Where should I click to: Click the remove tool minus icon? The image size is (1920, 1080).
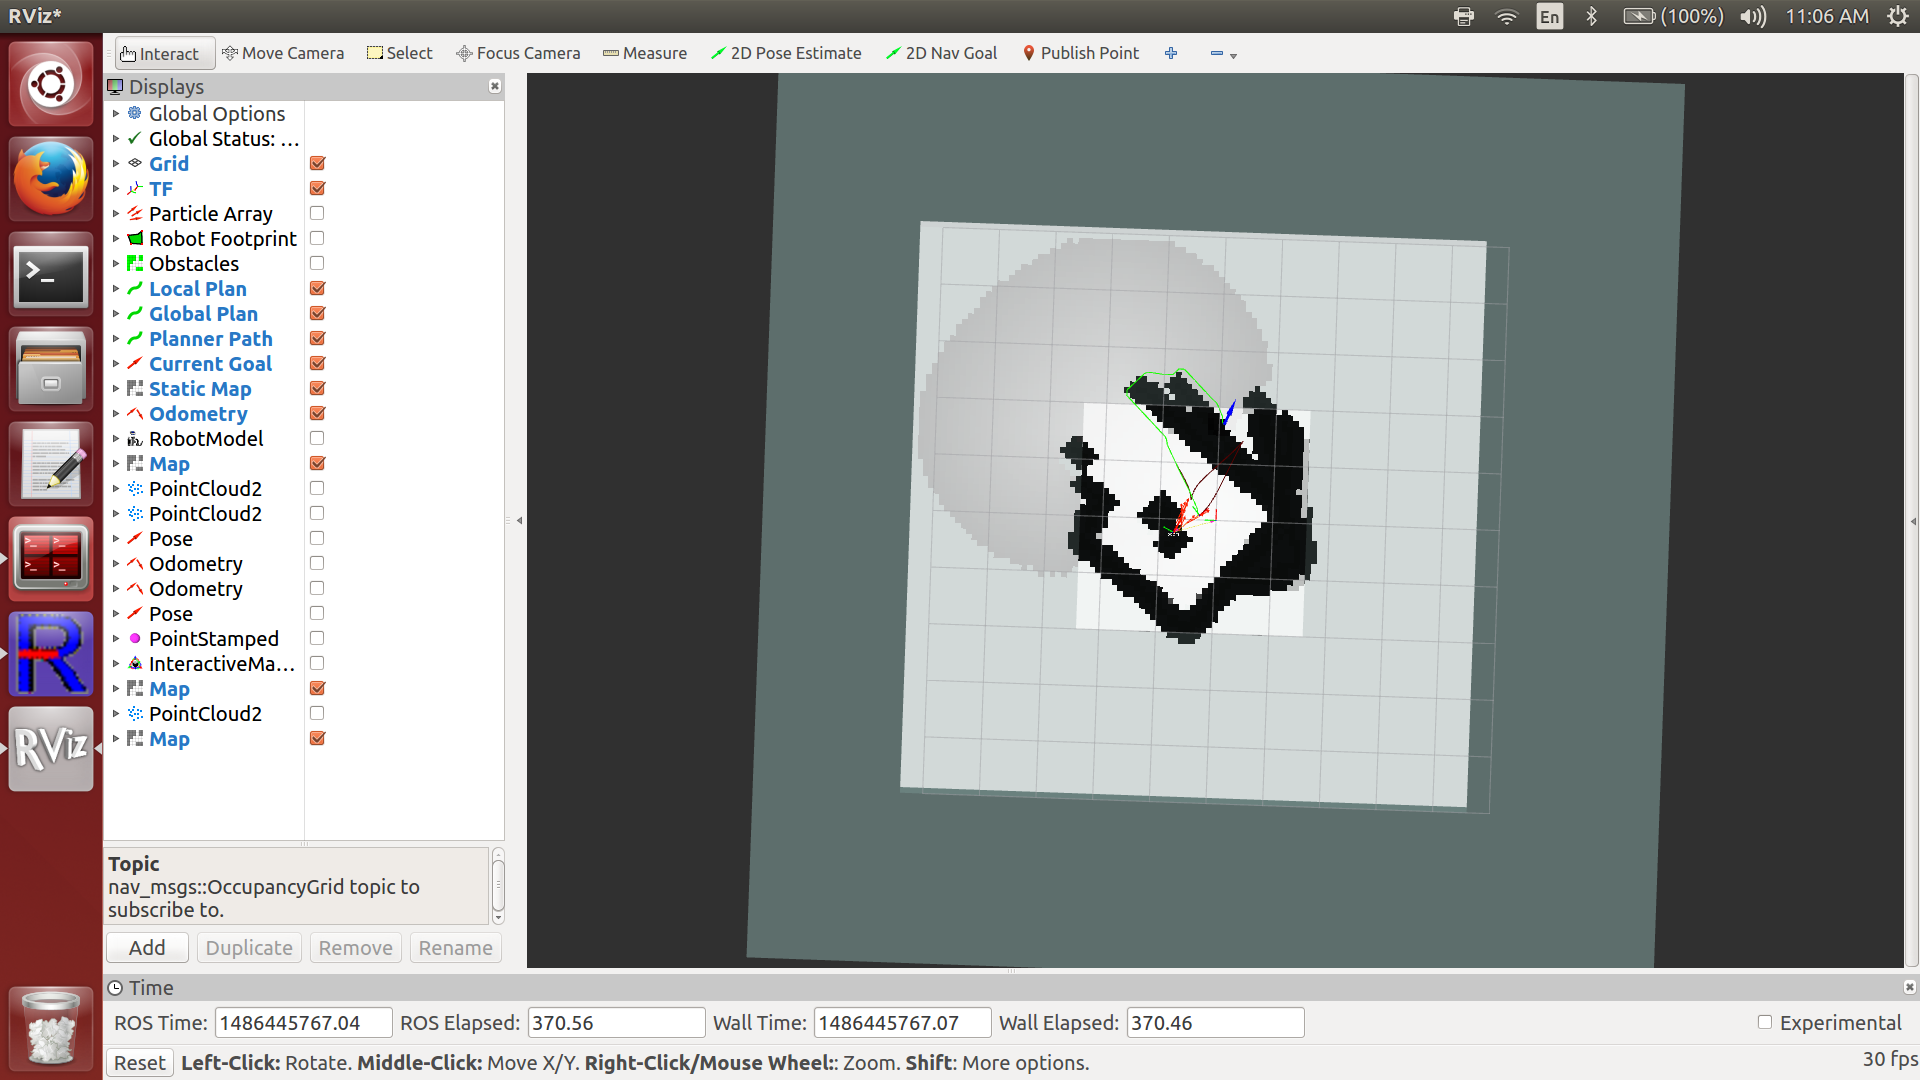tap(1216, 53)
